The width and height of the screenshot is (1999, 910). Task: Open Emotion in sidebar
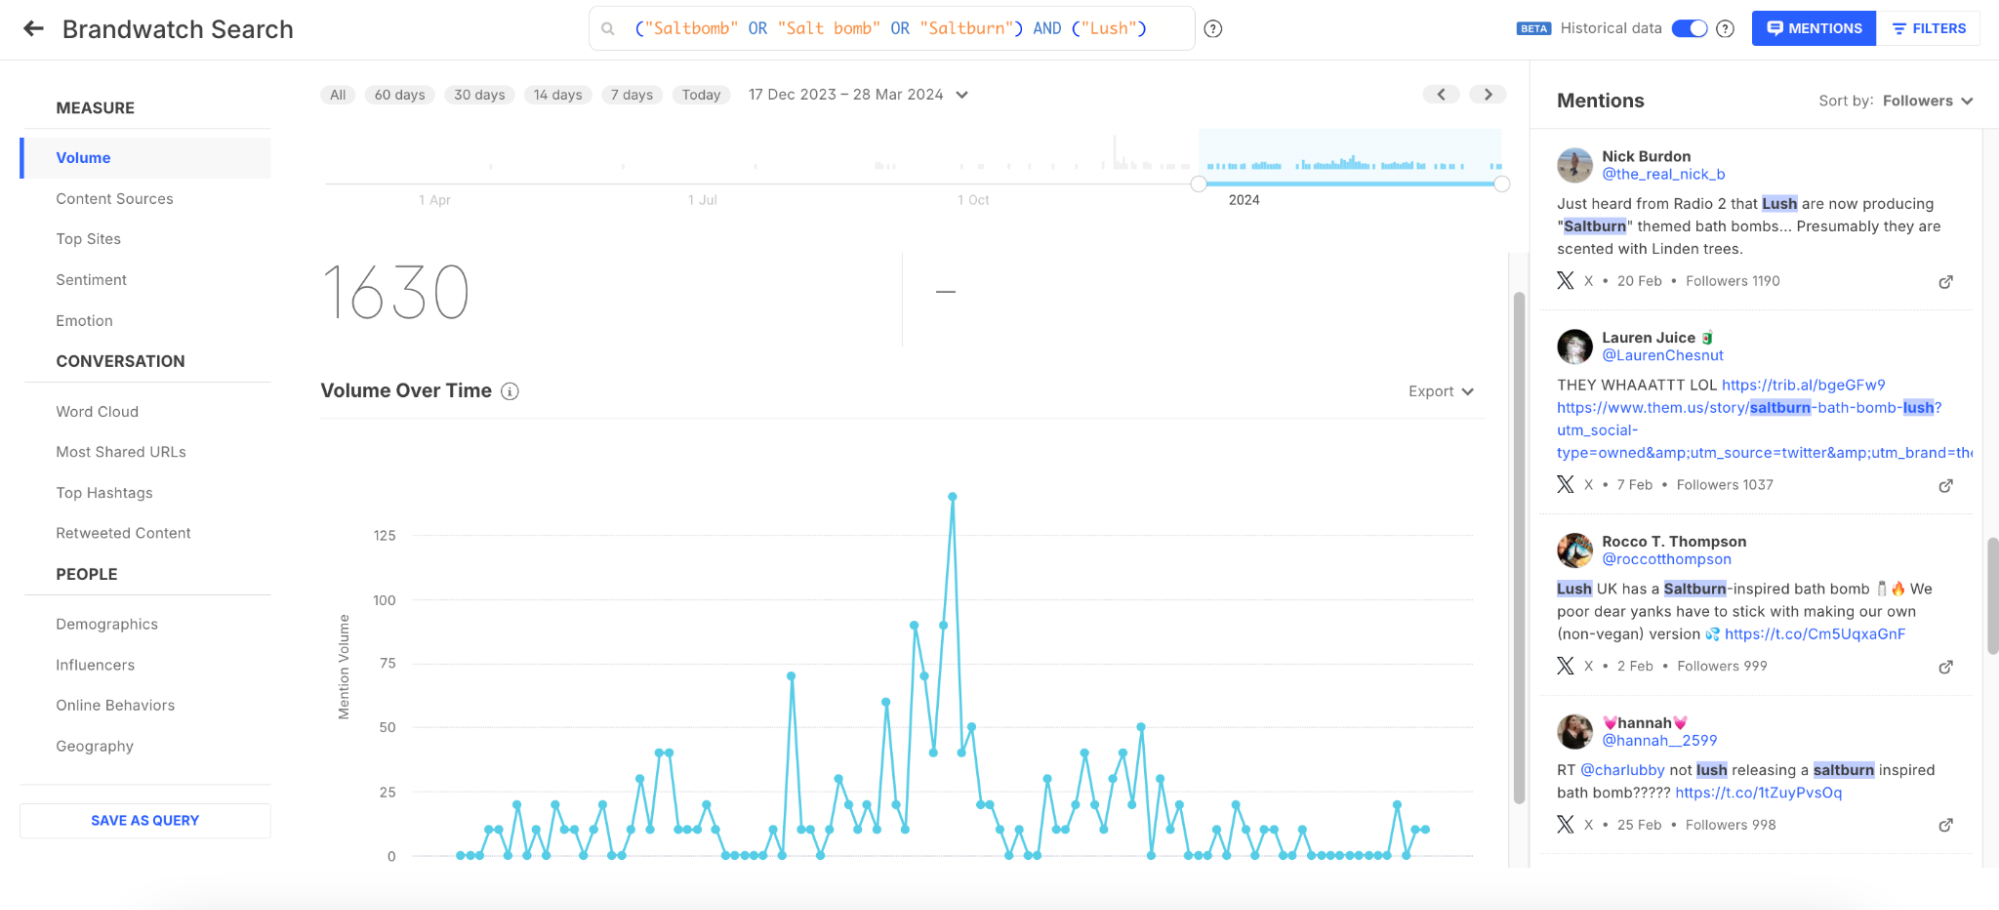coord(84,321)
